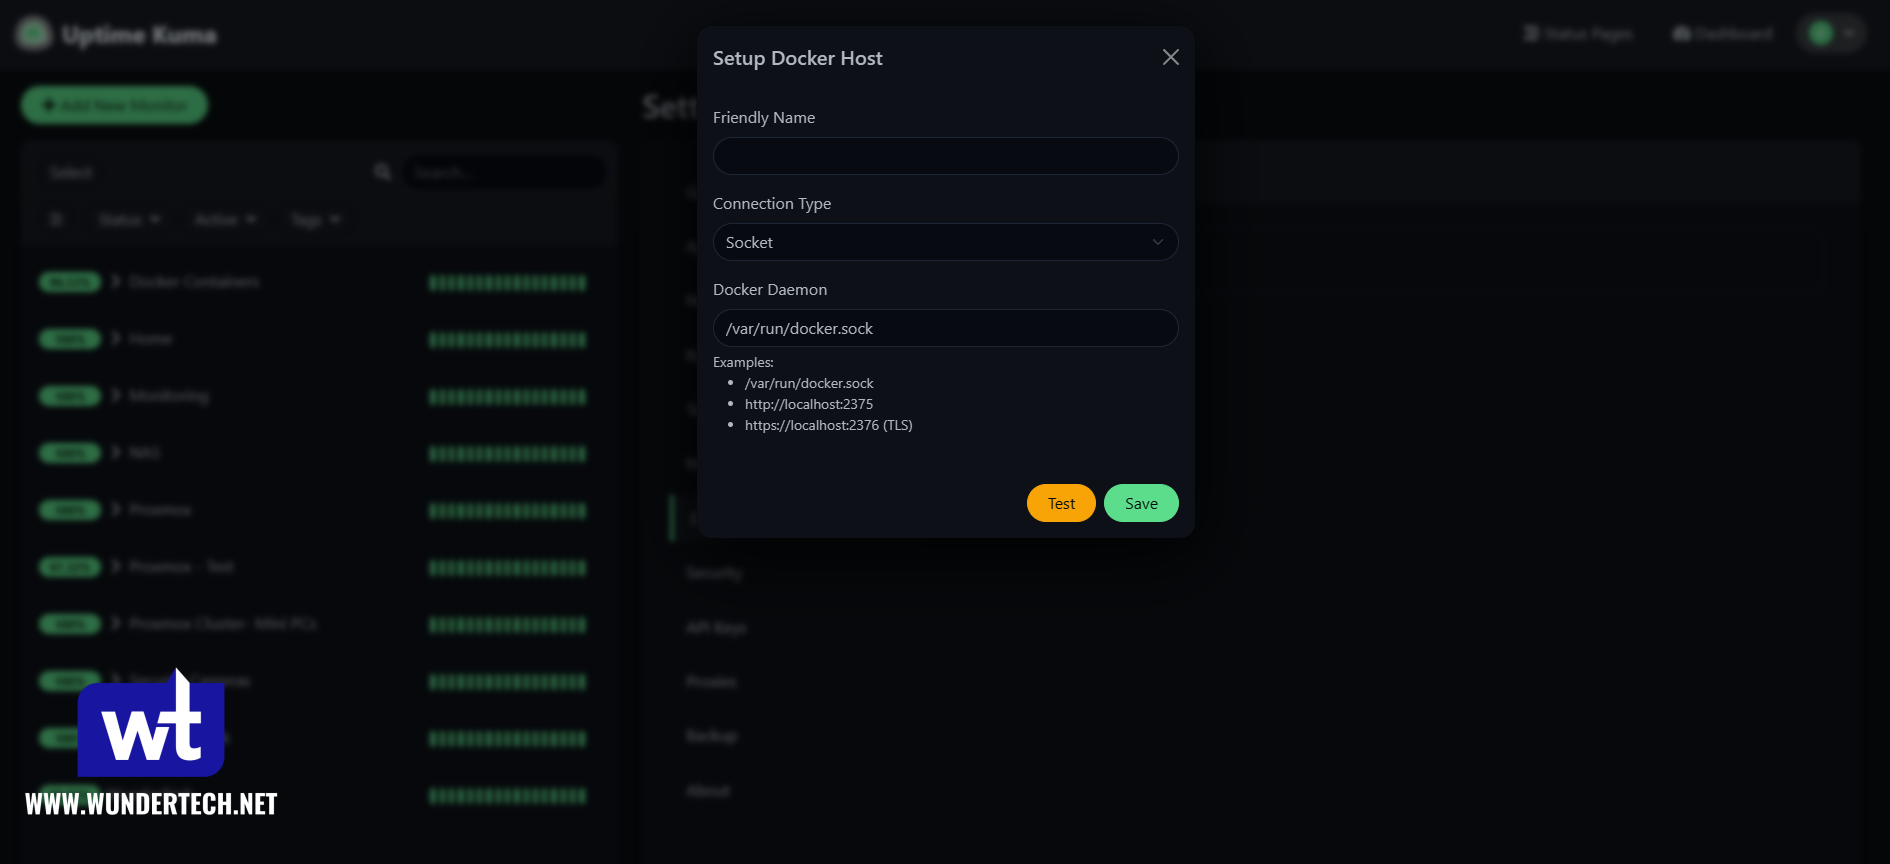Open the Proxies settings tab
This screenshot has width=1890, height=864.
click(711, 681)
